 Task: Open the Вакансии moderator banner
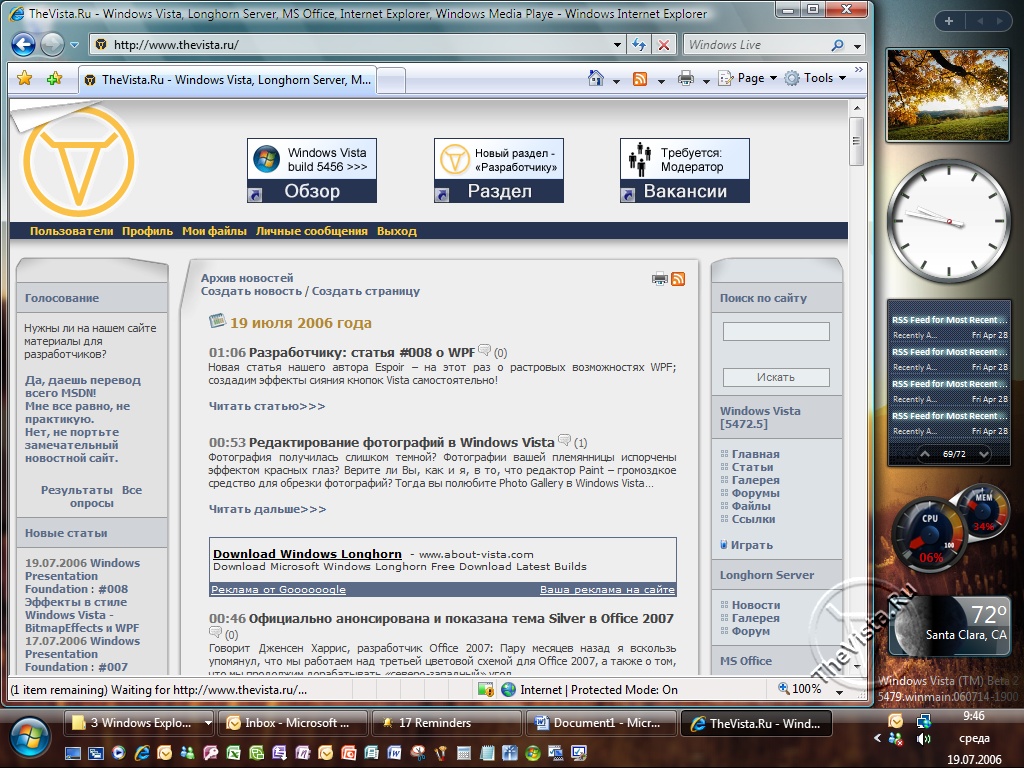tap(684, 170)
